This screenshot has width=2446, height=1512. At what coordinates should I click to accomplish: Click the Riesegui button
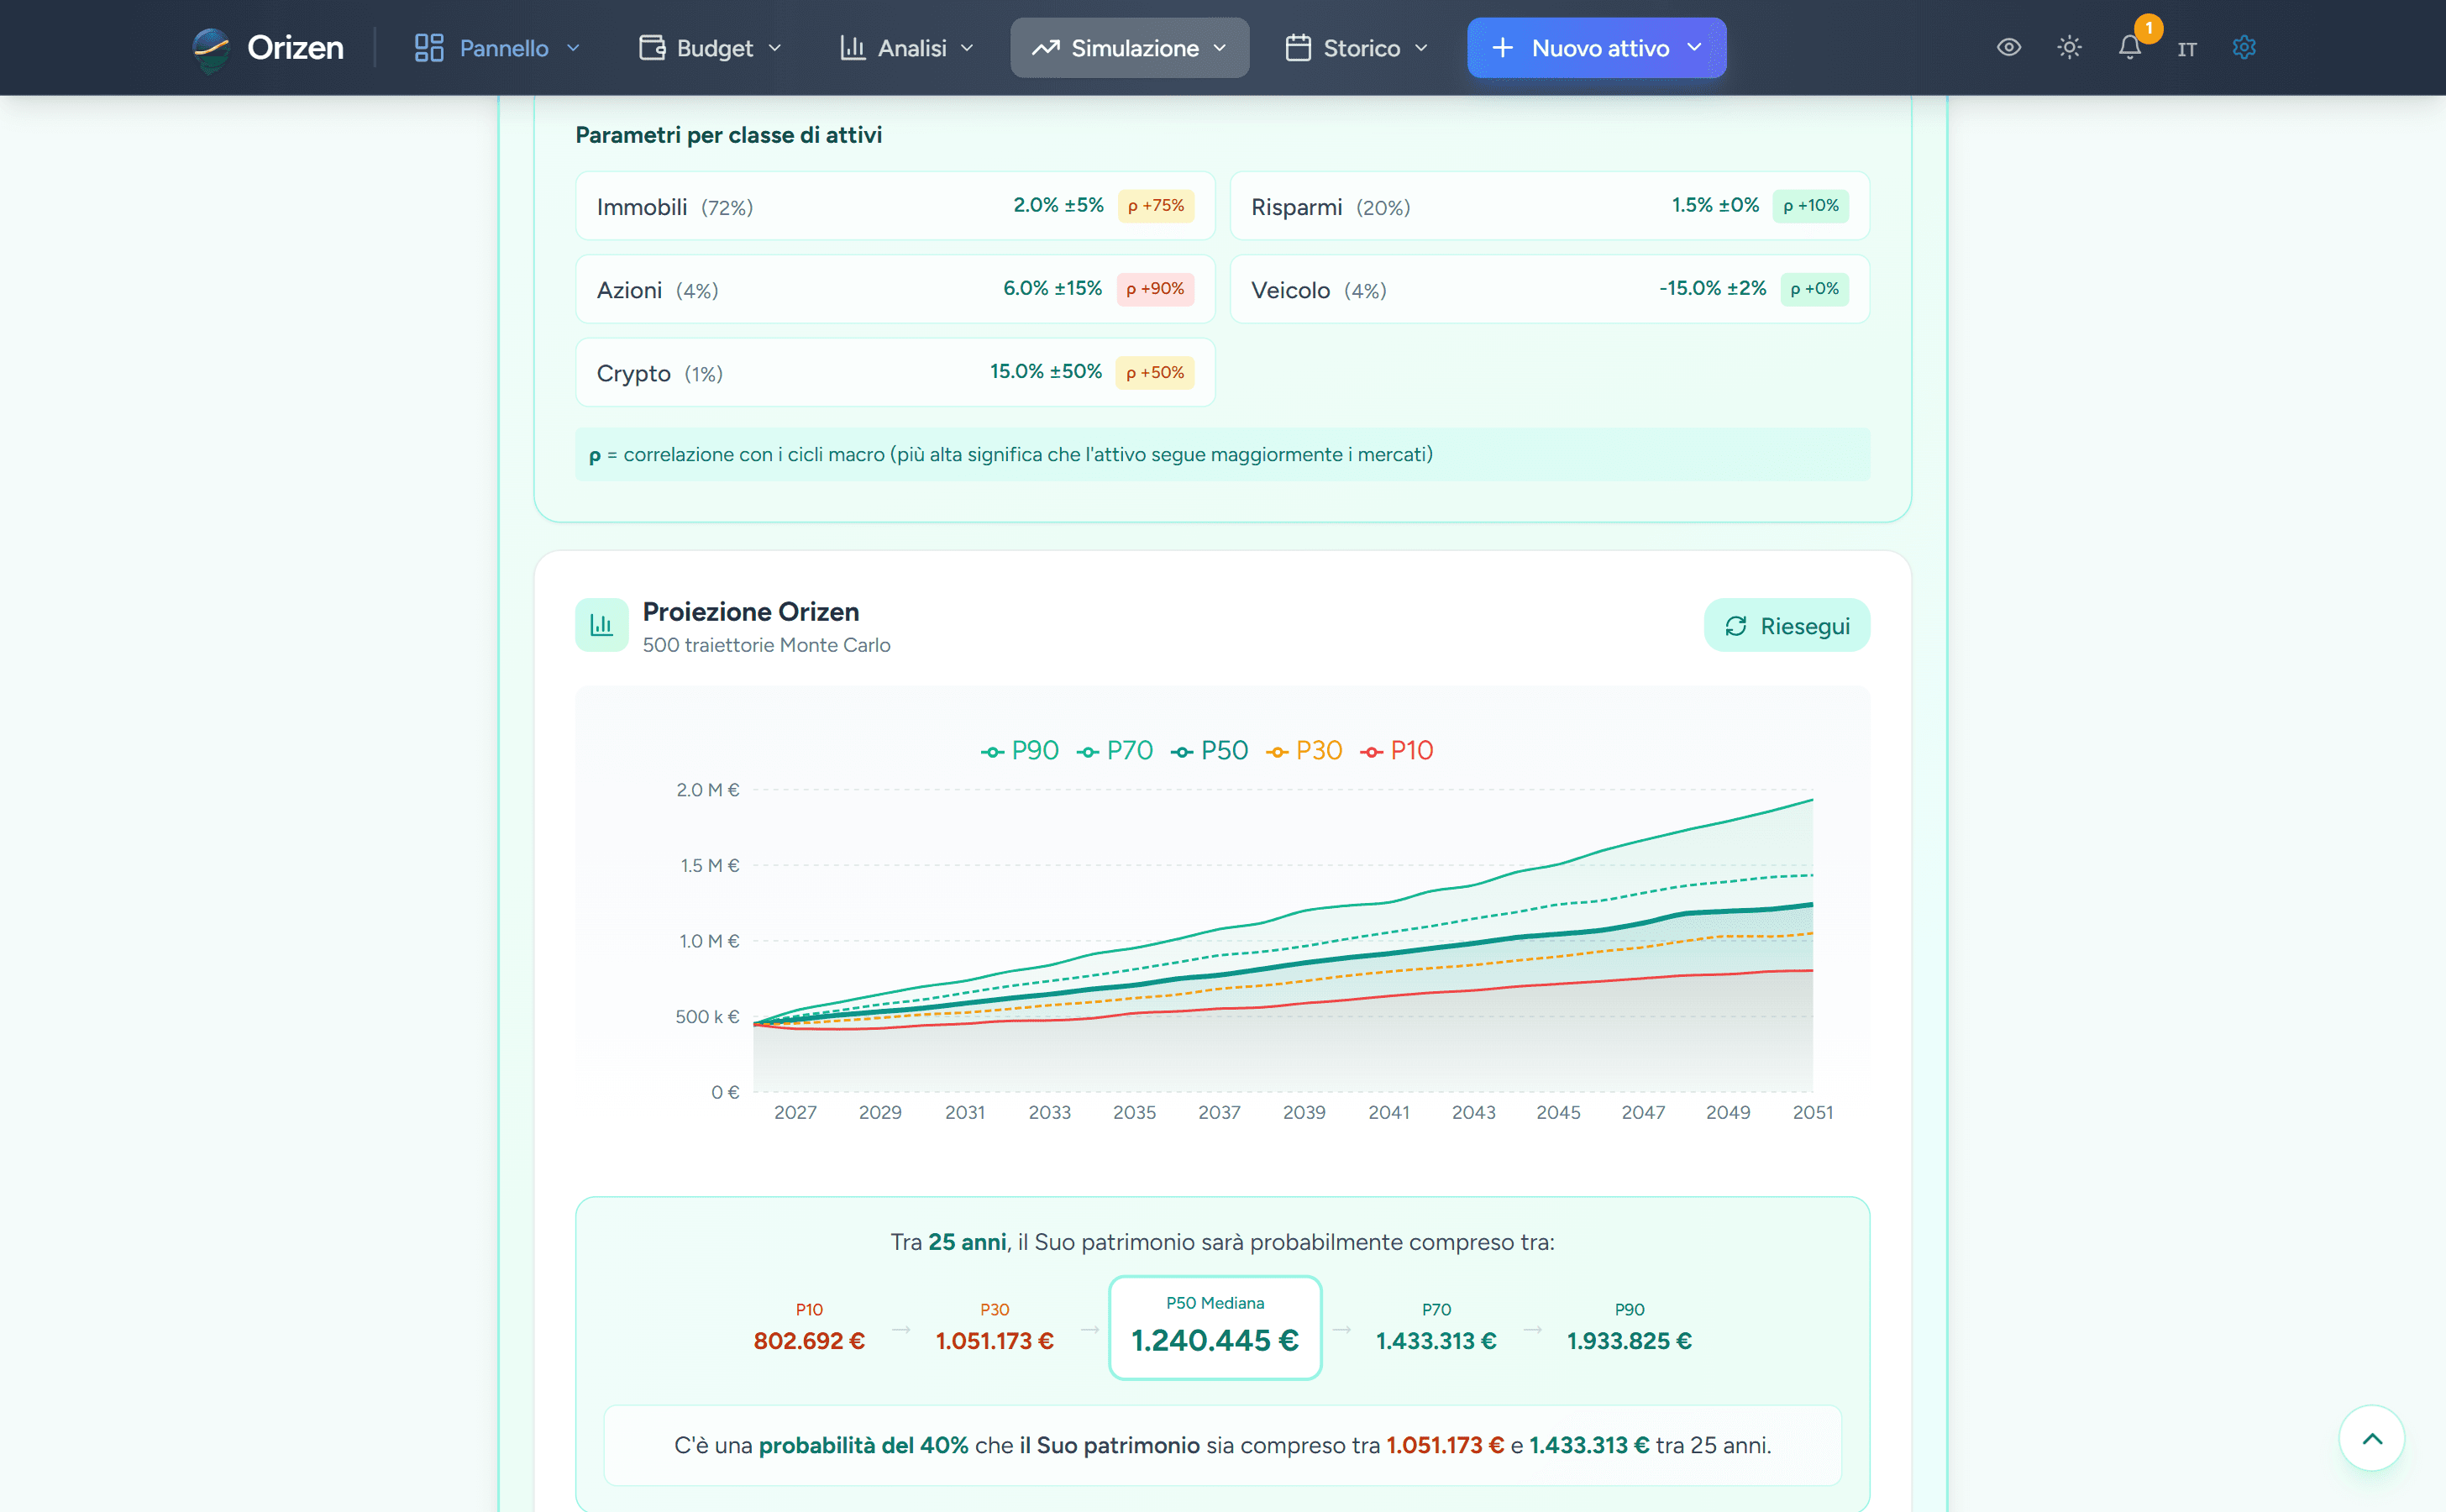click(1786, 625)
